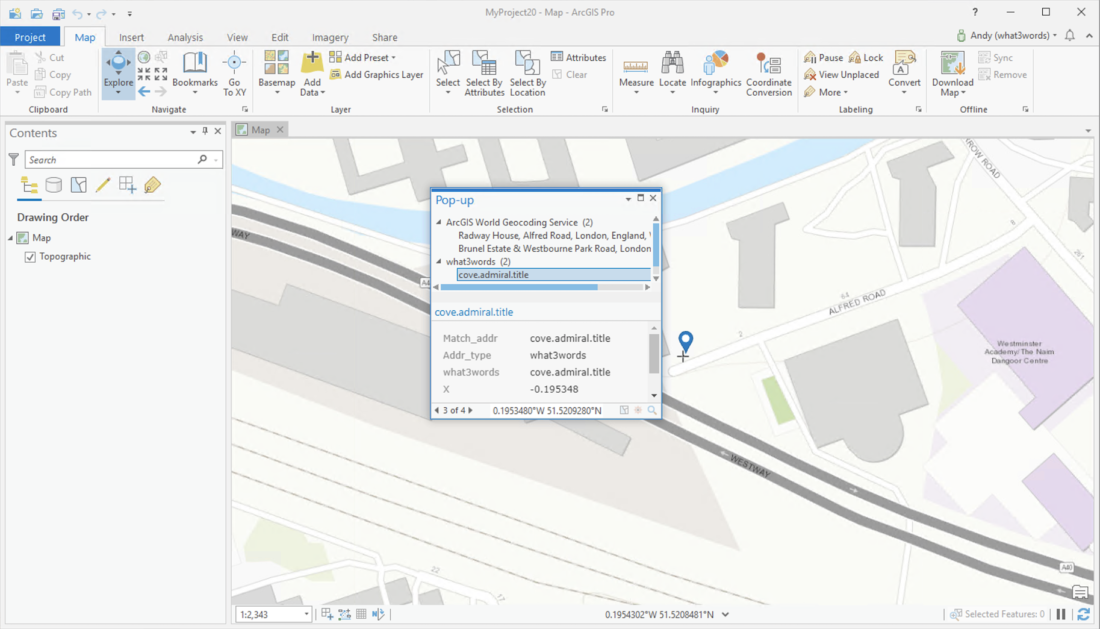
Task: Open the scale dropdown 1:2,343
Action: click(307, 614)
